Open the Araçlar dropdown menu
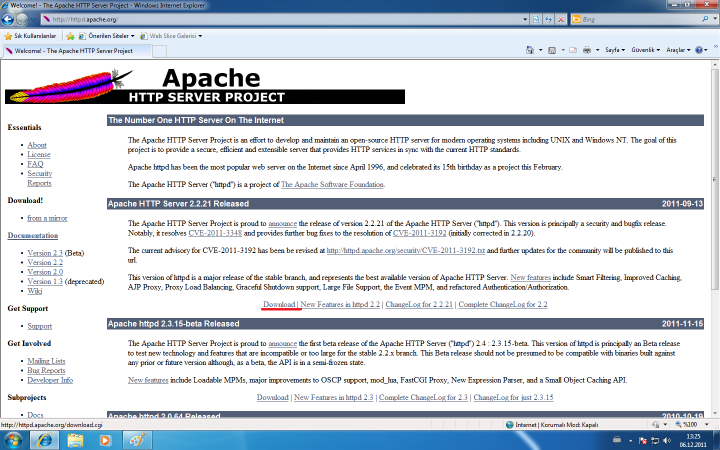Screen dimensions: 720x450 (x=679, y=50)
